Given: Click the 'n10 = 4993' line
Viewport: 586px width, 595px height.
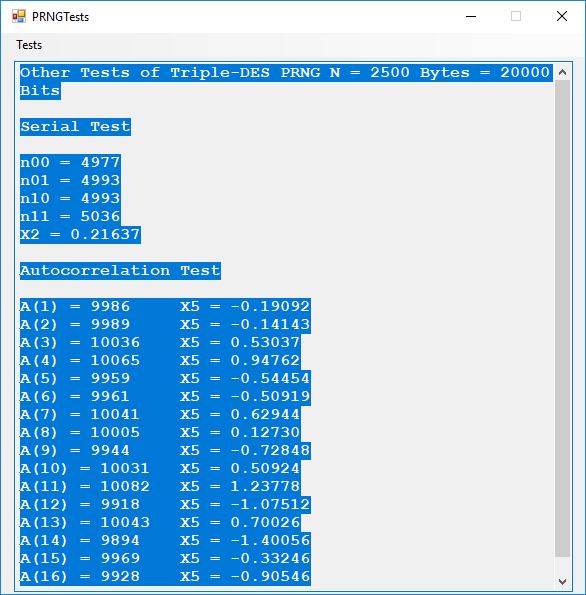Looking at the screenshot, I should tap(70, 198).
